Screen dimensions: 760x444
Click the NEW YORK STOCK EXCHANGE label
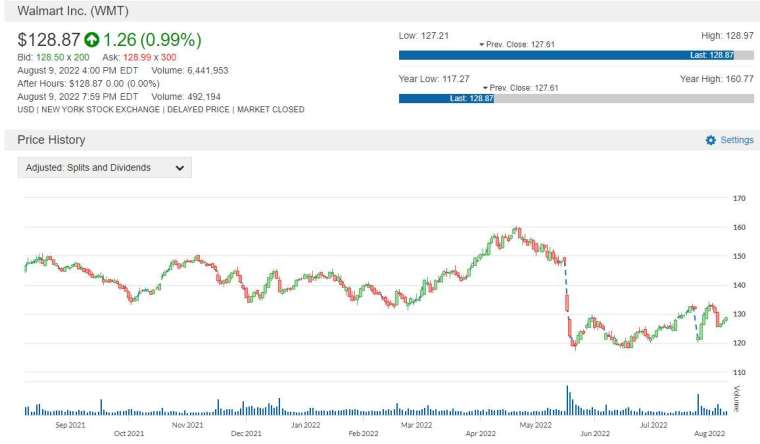tap(100, 110)
